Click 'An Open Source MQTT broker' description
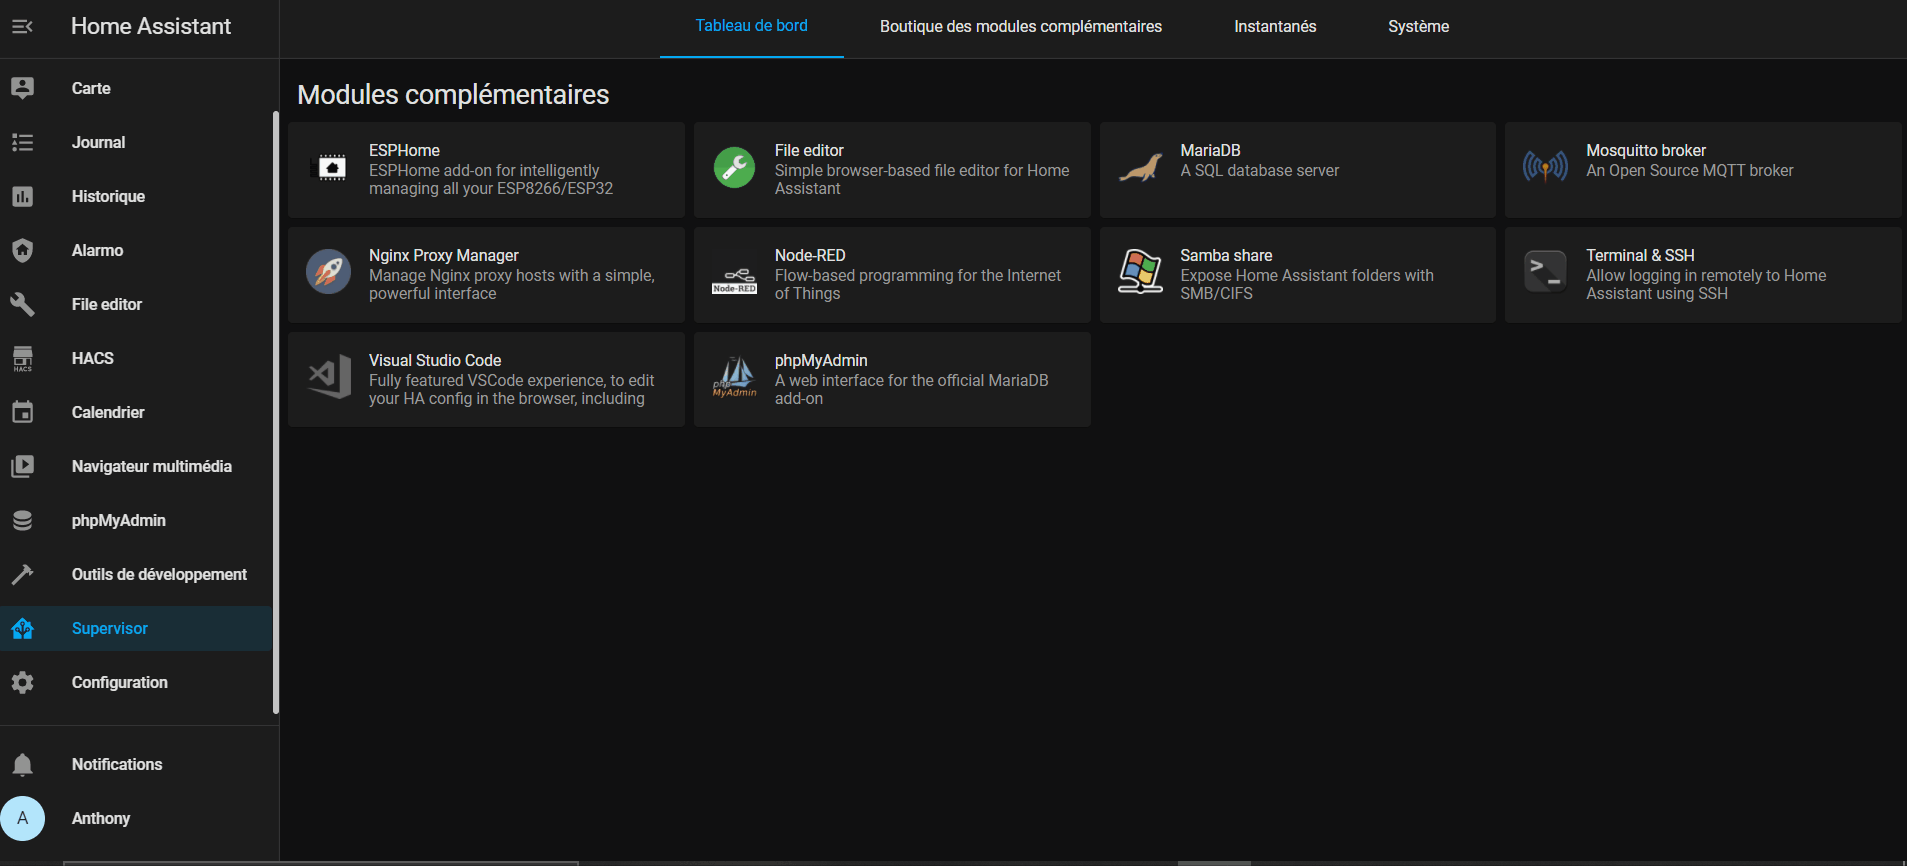This screenshot has height=866, width=1907. (x=1689, y=170)
